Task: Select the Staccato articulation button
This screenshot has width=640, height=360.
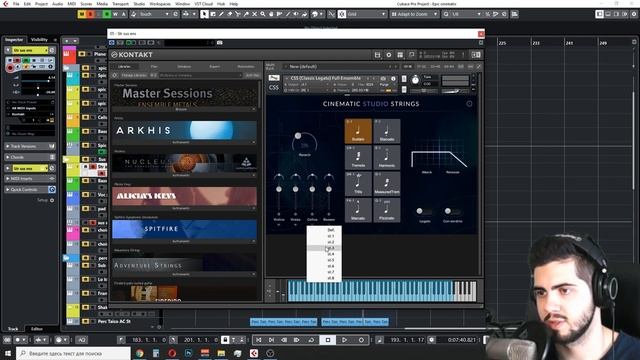Action: tap(387, 131)
